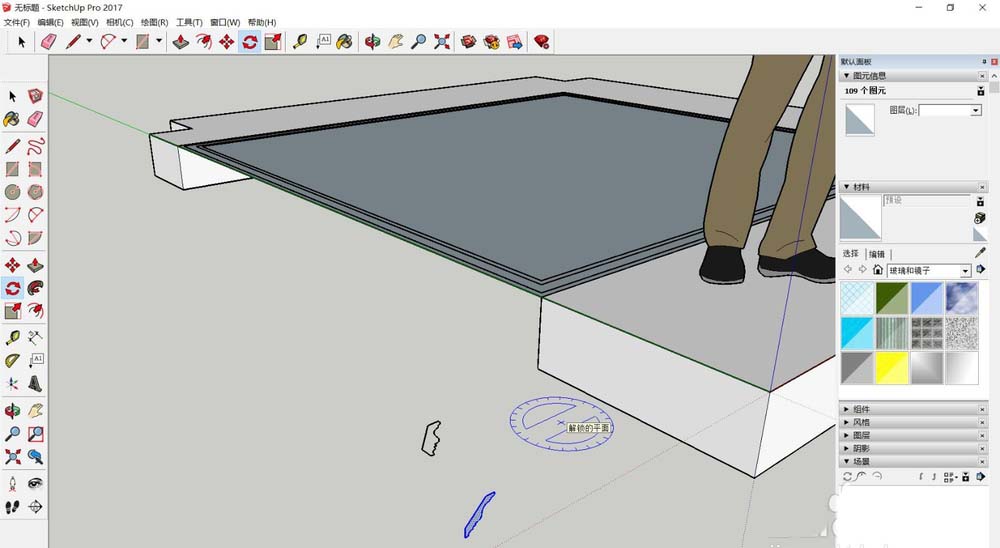This screenshot has width=1000, height=548.
Task: Open the Extension Warehouse ruby icon
Action: point(541,41)
